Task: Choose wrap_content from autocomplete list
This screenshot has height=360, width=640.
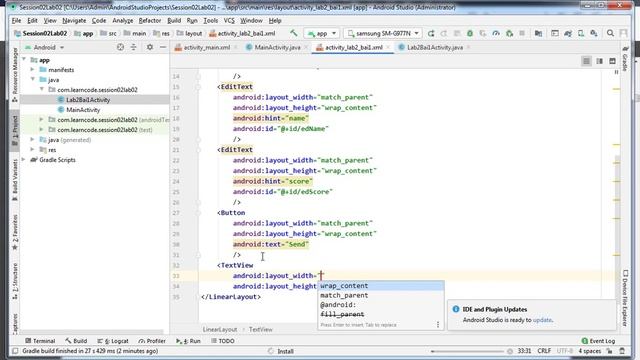Action: (x=381, y=286)
